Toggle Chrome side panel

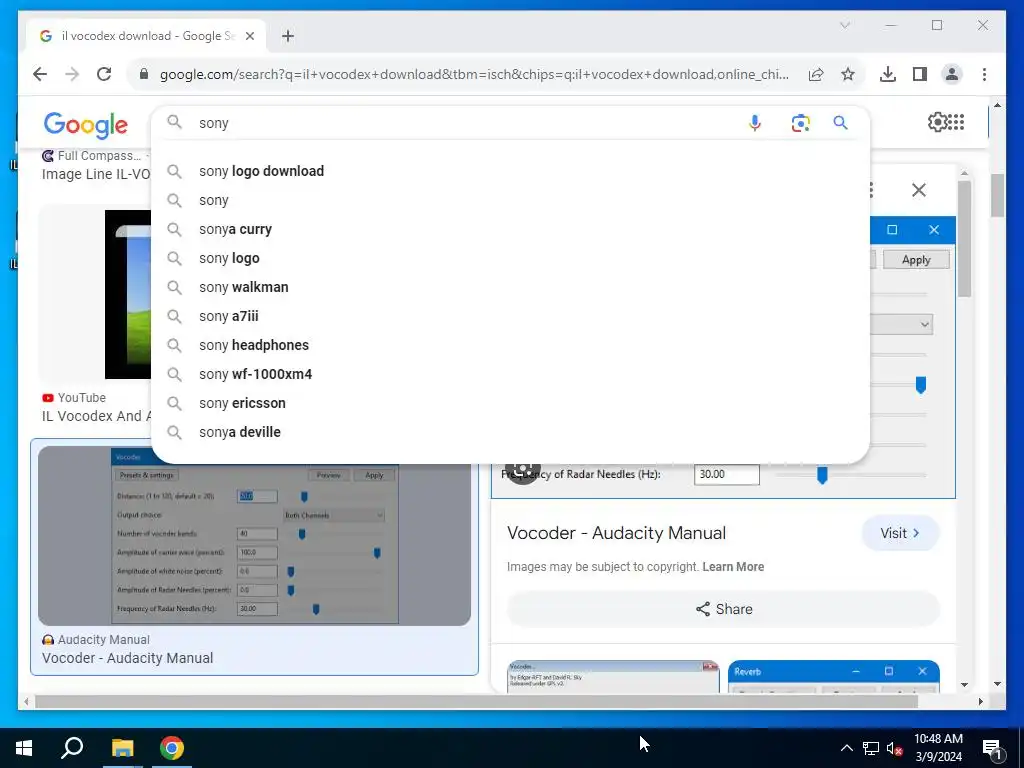pos(920,74)
